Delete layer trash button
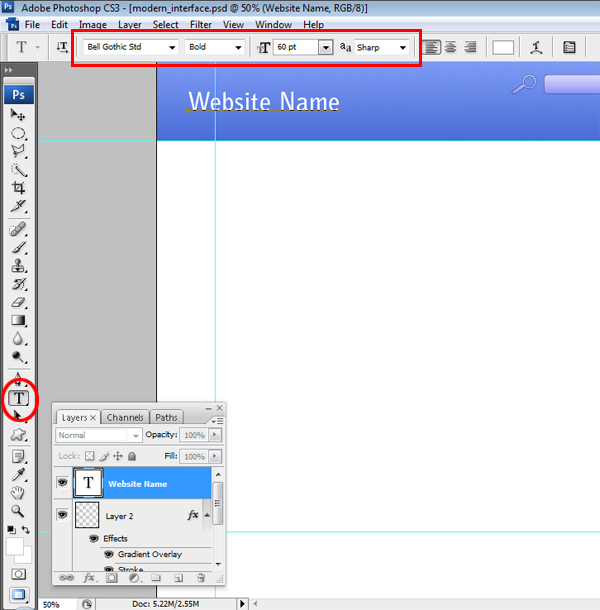Viewport: 600px width, 610px height. click(x=201, y=578)
